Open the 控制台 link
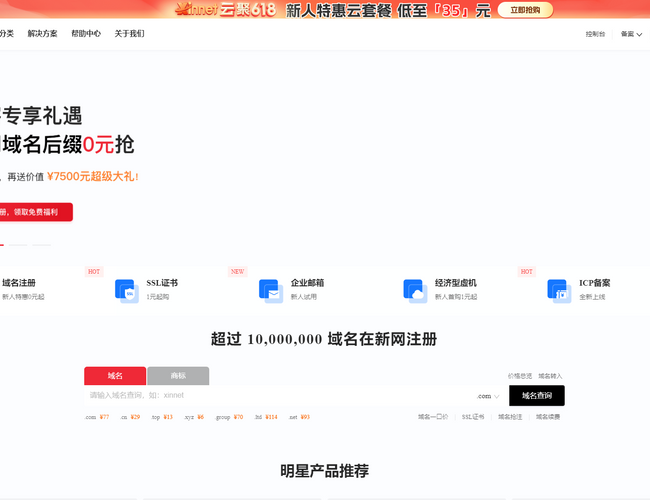This screenshot has width=650, height=500. pyautogui.click(x=595, y=34)
